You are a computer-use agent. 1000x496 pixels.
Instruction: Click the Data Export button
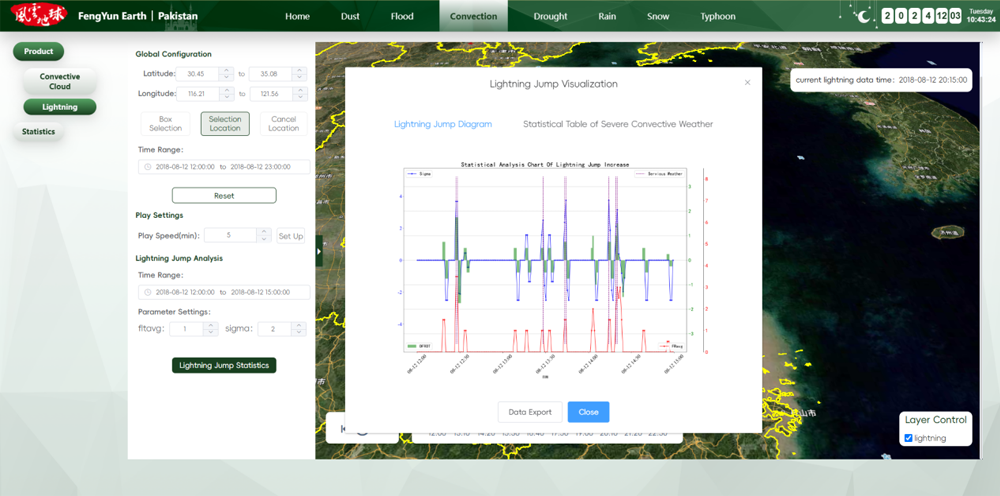tap(530, 412)
